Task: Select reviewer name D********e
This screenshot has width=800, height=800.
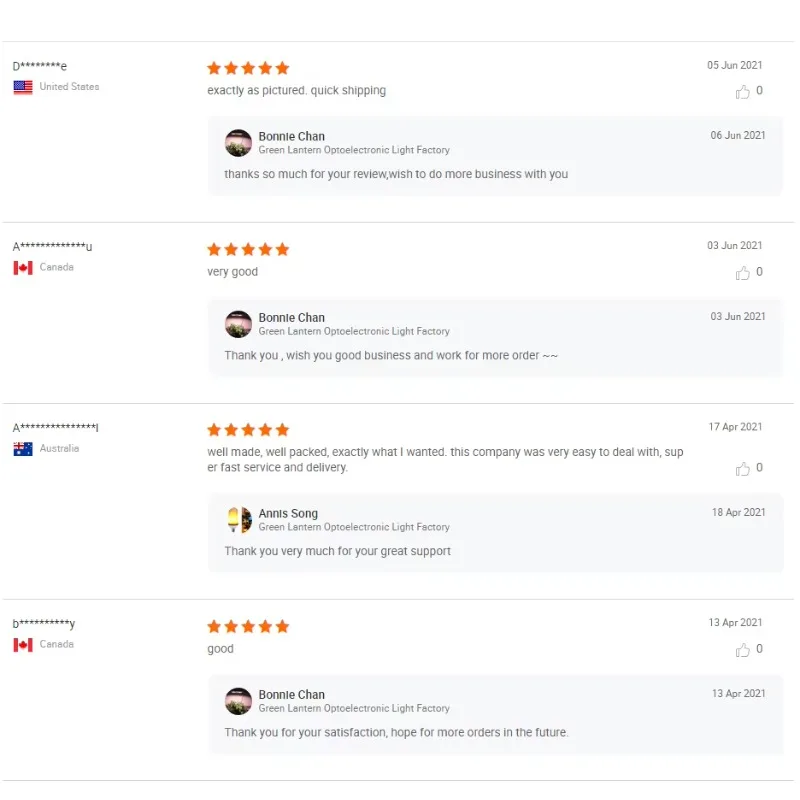Action: (40, 66)
